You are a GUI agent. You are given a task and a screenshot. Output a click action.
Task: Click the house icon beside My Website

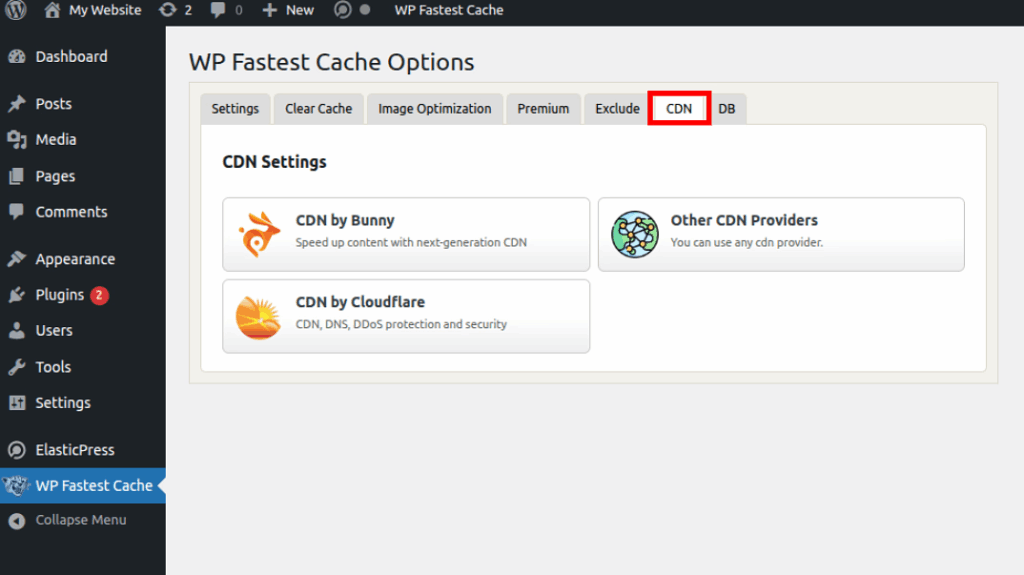[52, 10]
